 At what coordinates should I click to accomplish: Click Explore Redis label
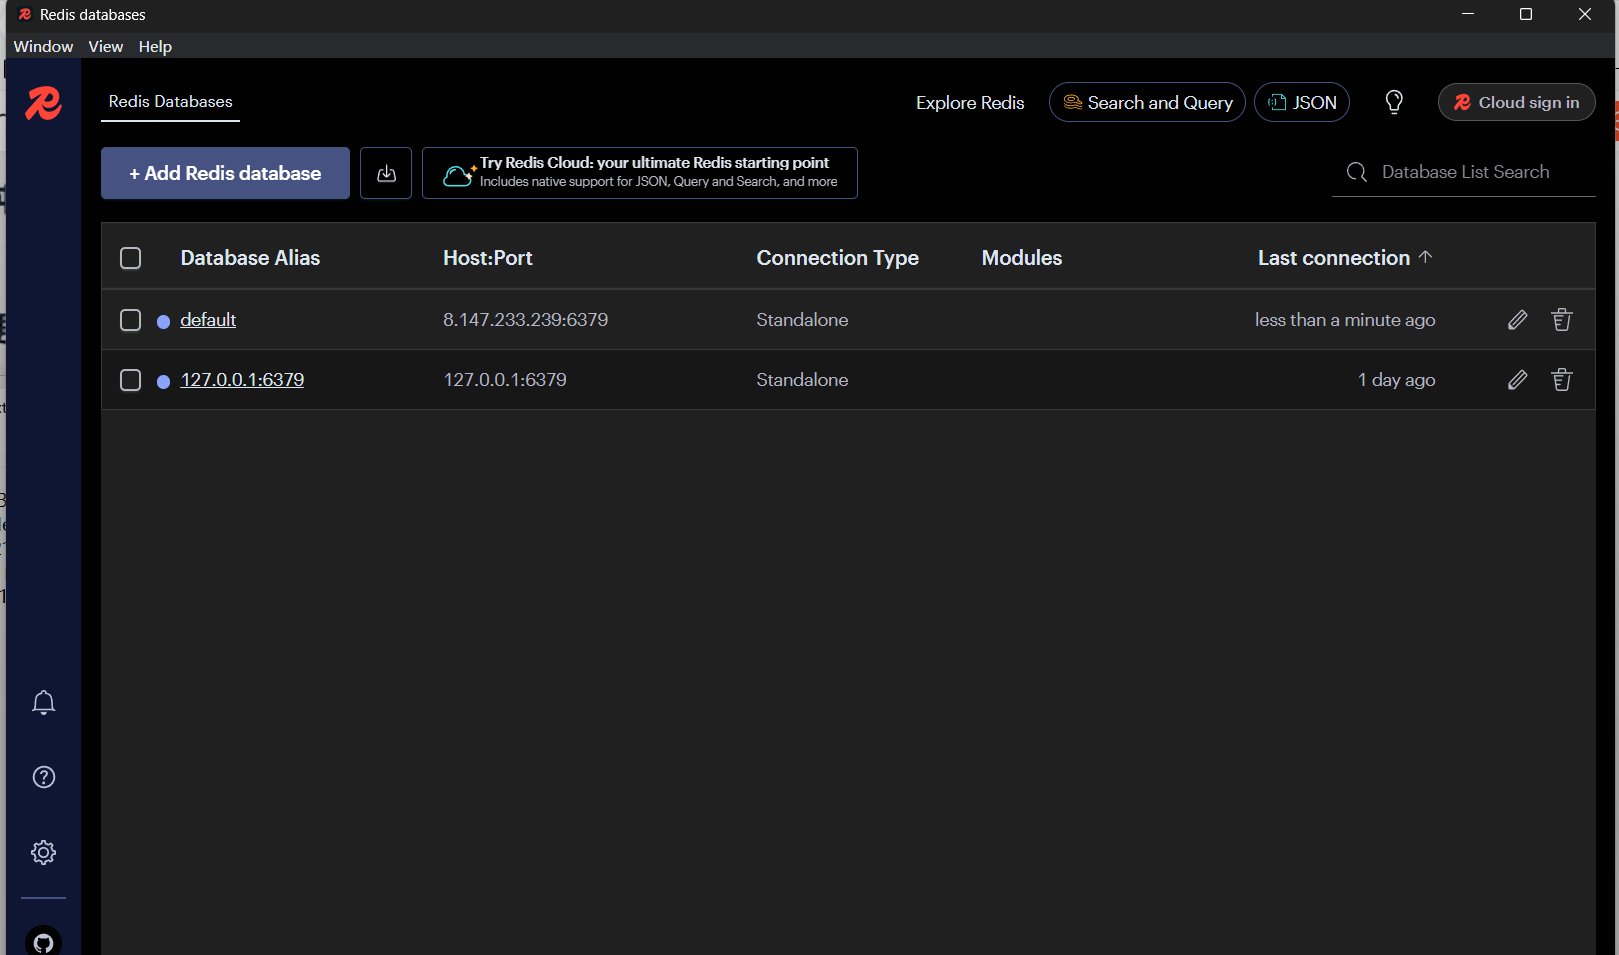(x=970, y=103)
